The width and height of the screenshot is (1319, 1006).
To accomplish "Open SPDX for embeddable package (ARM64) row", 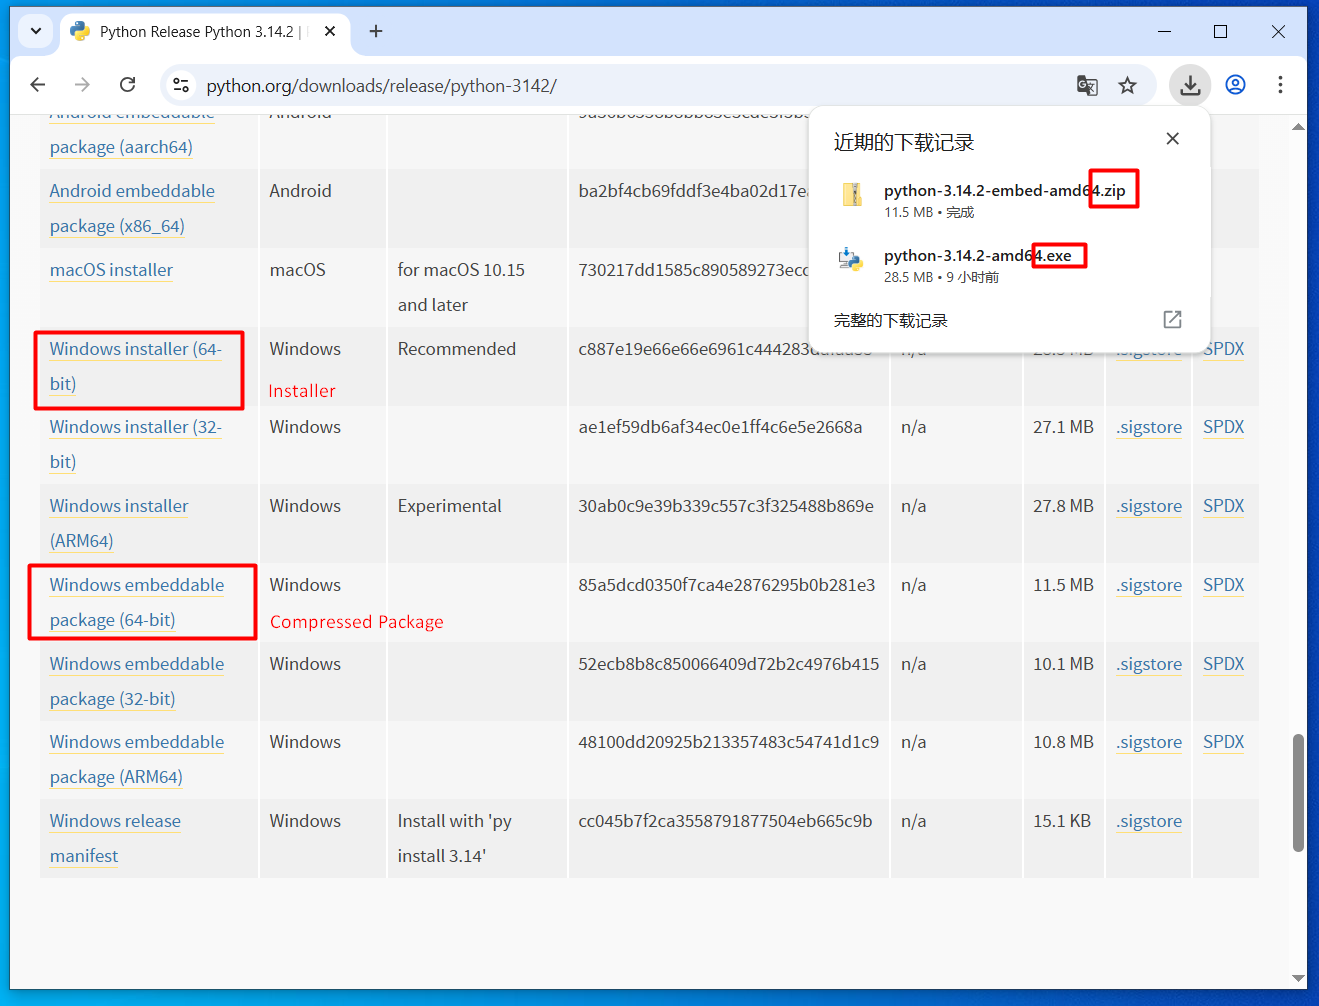I will 1224,742.
